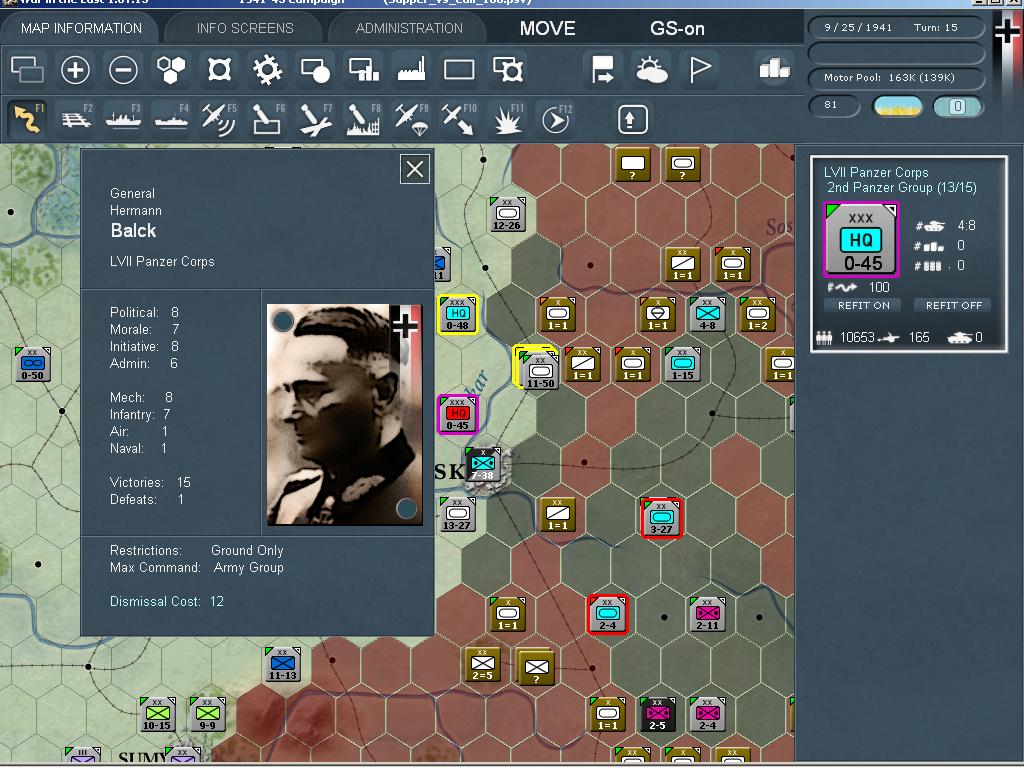Click the flag with arrow icon
1024x768 pixels.
(603, 69)
